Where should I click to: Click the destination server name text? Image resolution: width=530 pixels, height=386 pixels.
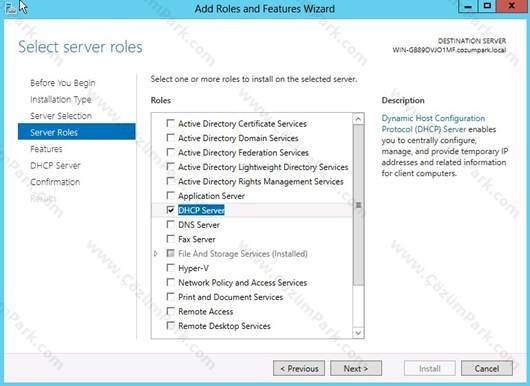click(x=449, y=50)
